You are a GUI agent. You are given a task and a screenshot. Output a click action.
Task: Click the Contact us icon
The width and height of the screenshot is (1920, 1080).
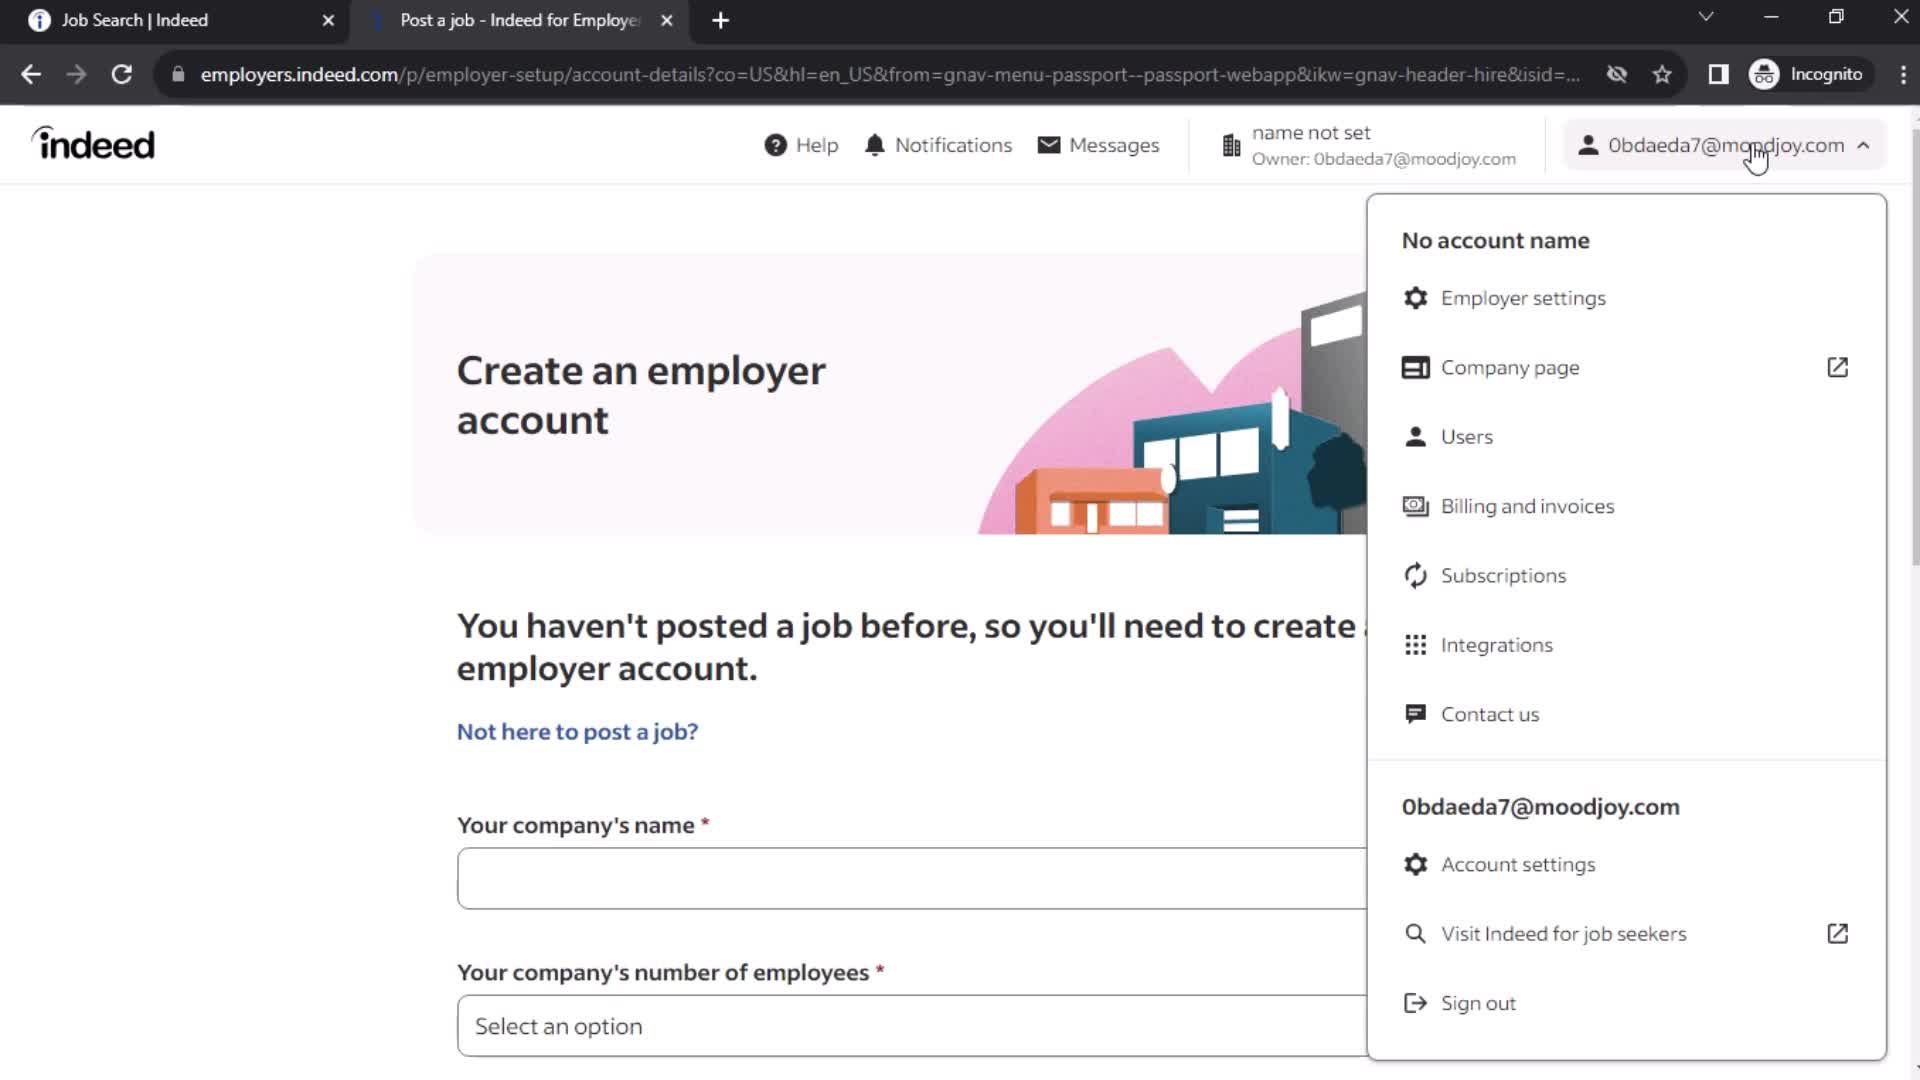click(x=1416, y=713)
